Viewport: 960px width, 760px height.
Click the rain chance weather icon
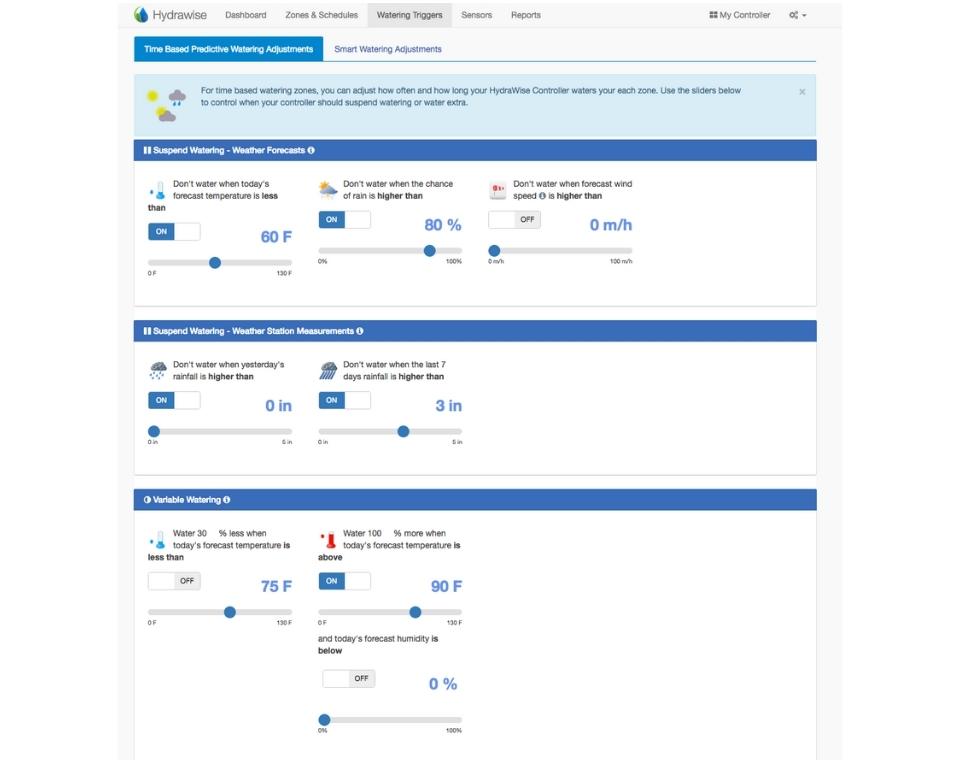(328, 189)
